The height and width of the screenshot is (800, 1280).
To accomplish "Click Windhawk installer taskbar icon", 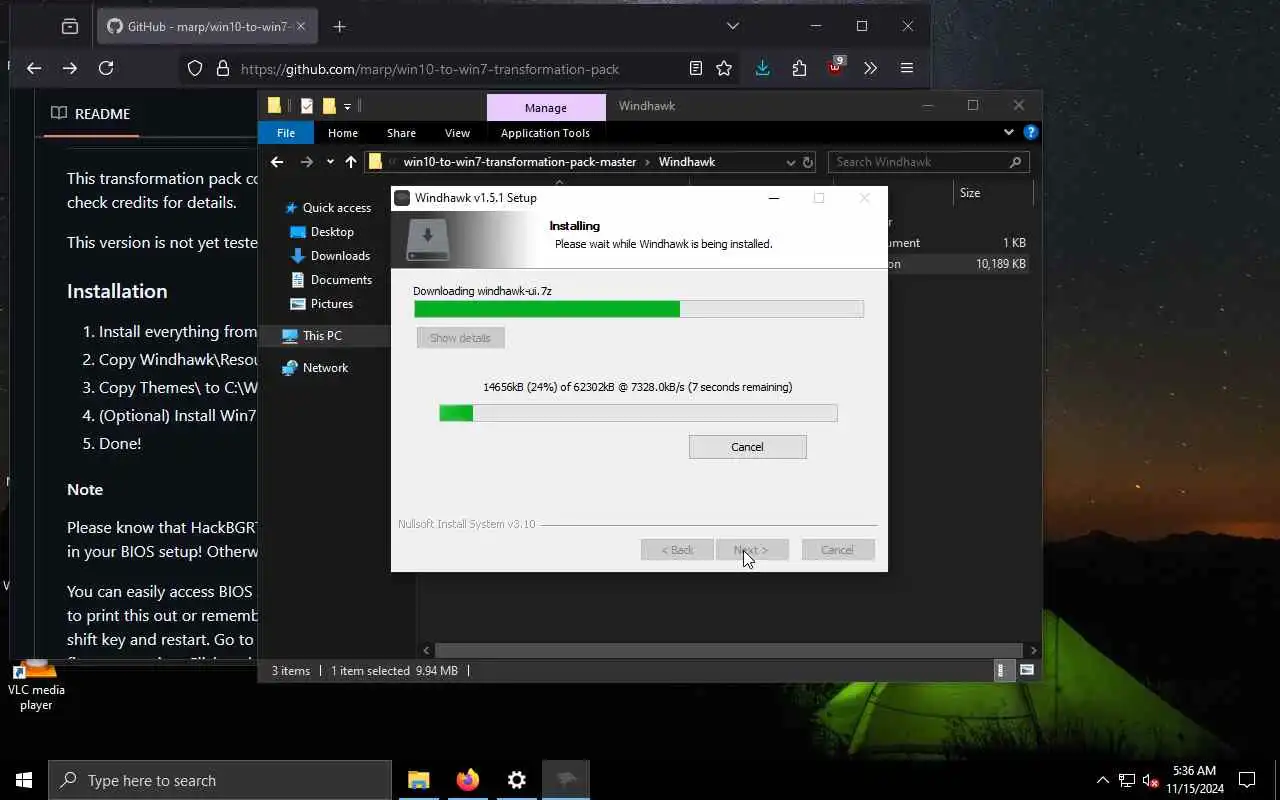I will click(566, 780).
